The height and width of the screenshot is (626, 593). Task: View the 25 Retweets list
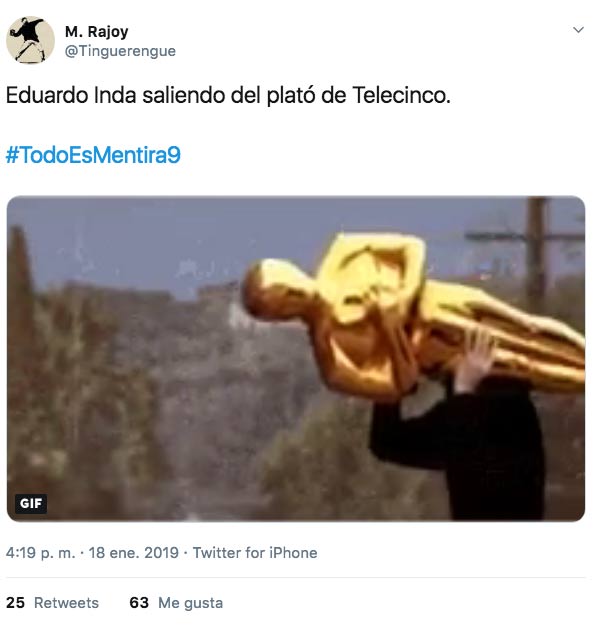click(52, 603)
